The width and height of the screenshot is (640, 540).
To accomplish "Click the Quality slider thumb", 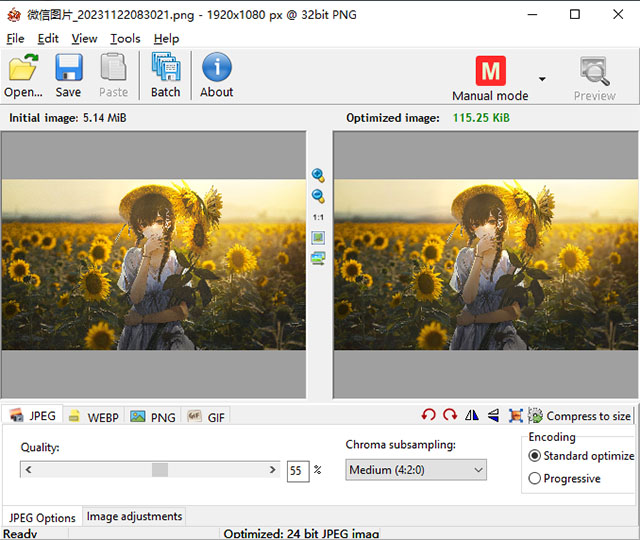I will click(160, 470).
